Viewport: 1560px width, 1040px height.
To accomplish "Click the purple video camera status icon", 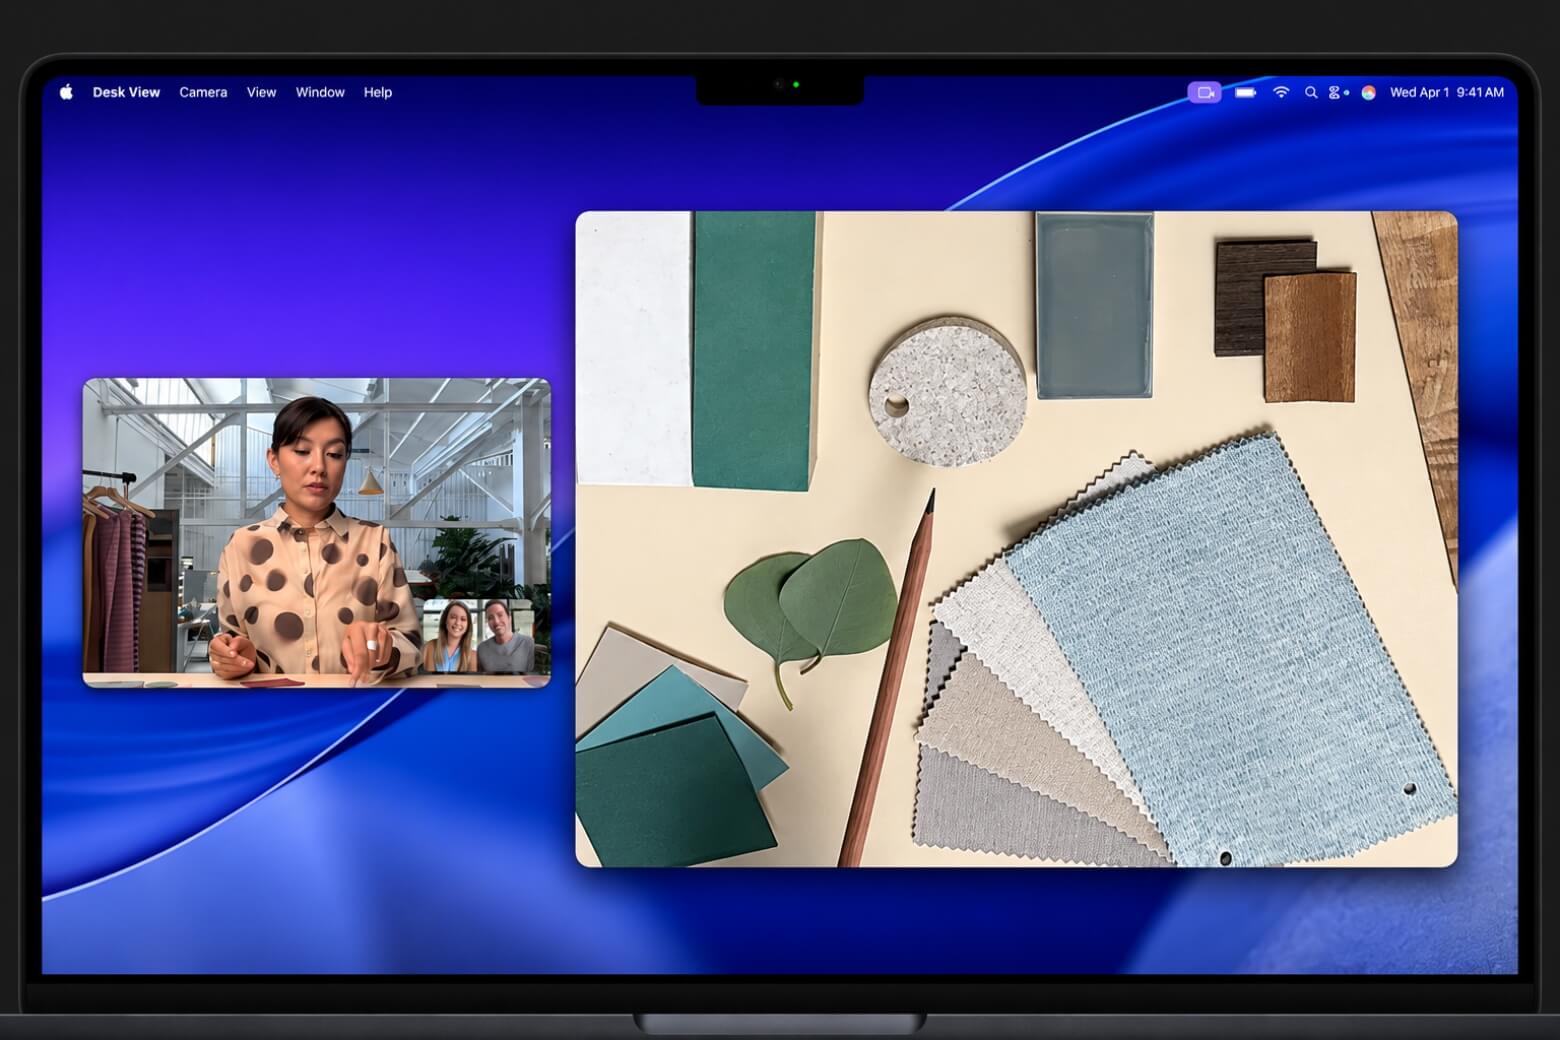I will pyautogui.click(x=1204, y=92).
